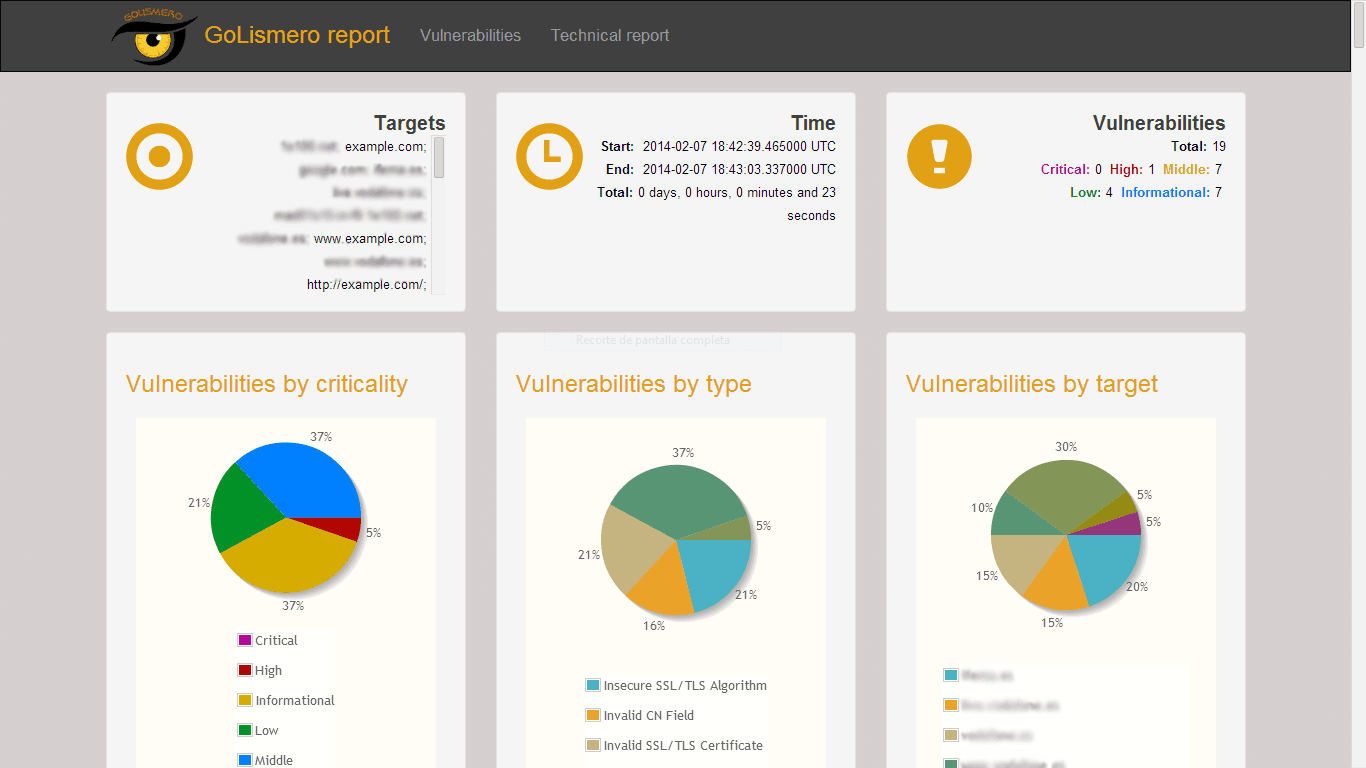Open the Vulnerabilities nav menu item

click(470, 36)
